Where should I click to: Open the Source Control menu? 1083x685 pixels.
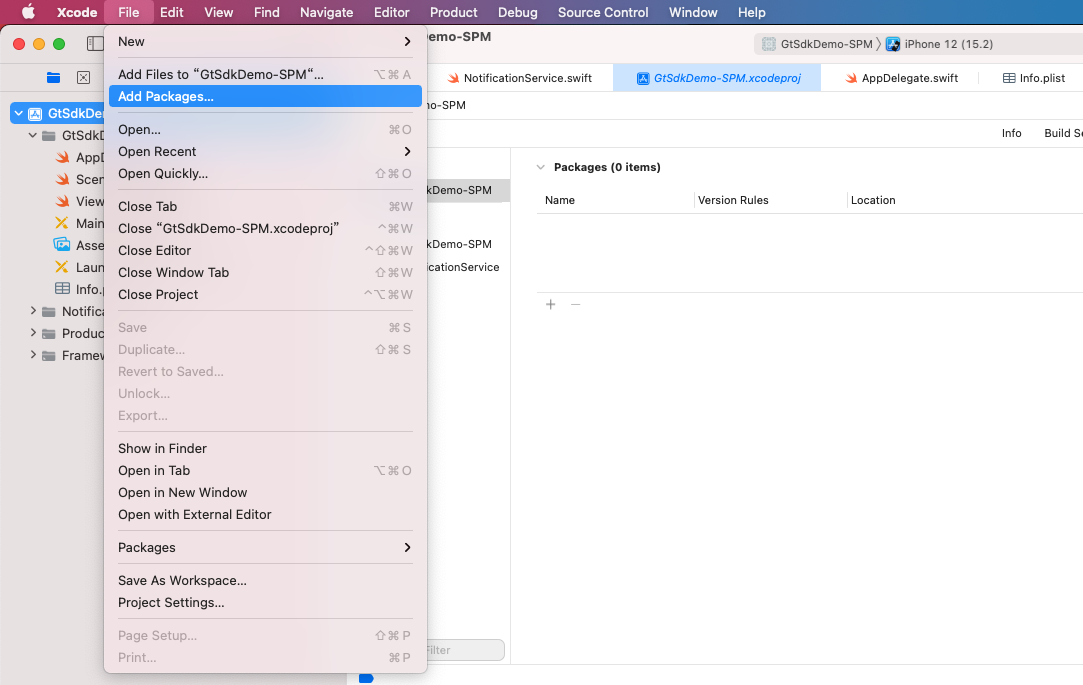(x=603, y=12)
